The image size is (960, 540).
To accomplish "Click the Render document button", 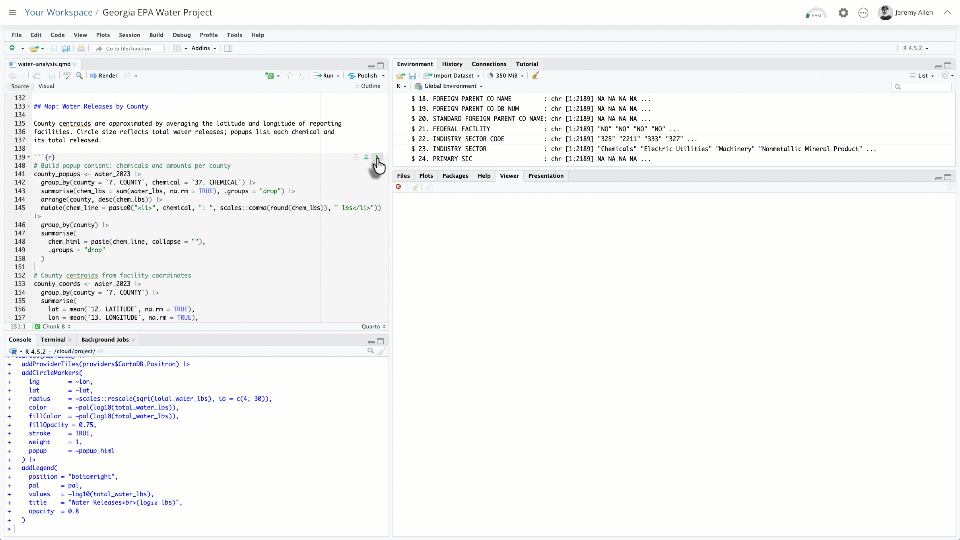I will pos(104,75).
